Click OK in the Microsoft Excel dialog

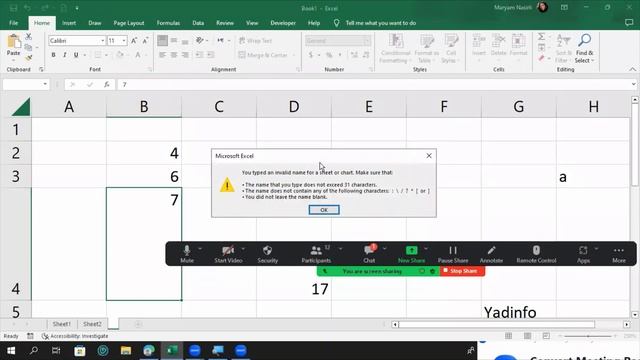click(x=324, y=210)
